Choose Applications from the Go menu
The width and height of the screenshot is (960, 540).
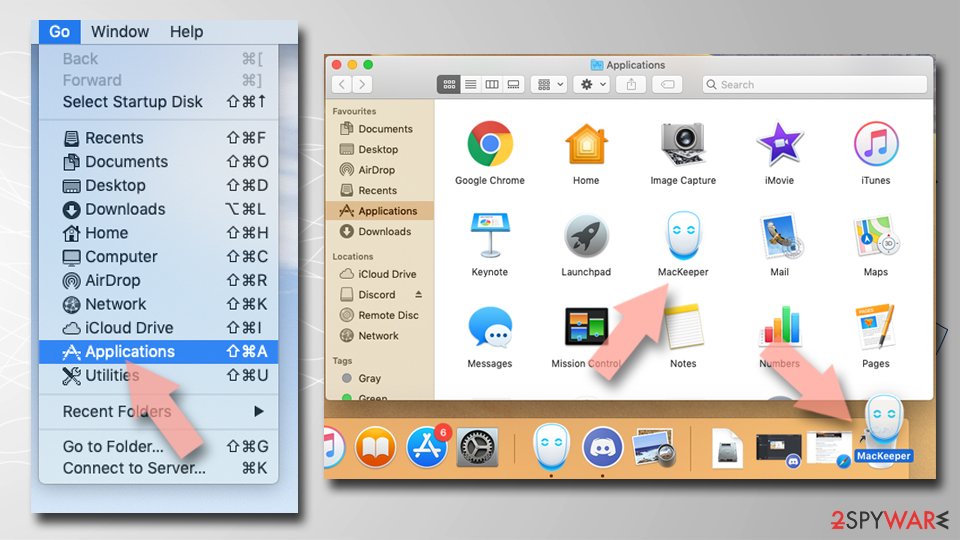click(x=158, y=351)
